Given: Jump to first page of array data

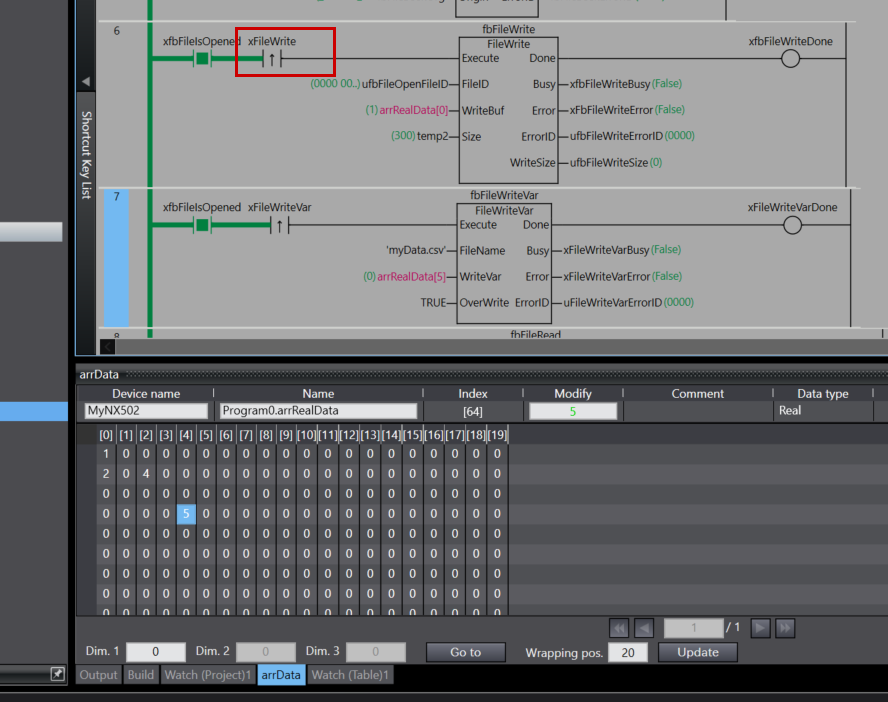Looking at the screenshot, I should 619,628.
